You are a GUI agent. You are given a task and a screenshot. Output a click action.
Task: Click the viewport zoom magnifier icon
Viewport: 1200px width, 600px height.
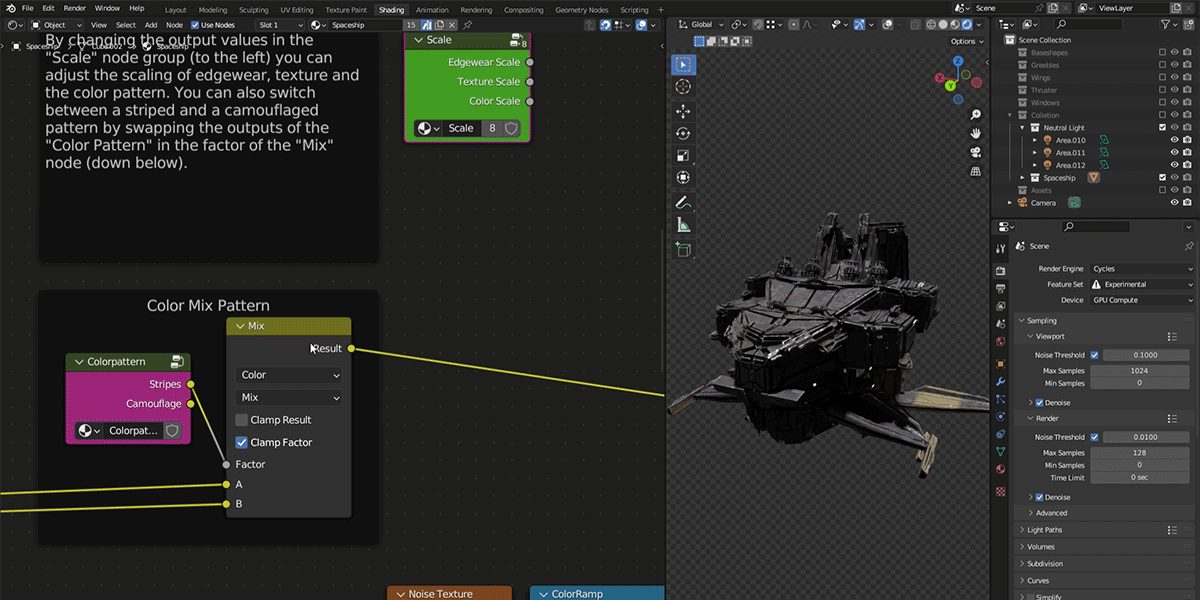(975, 114)
